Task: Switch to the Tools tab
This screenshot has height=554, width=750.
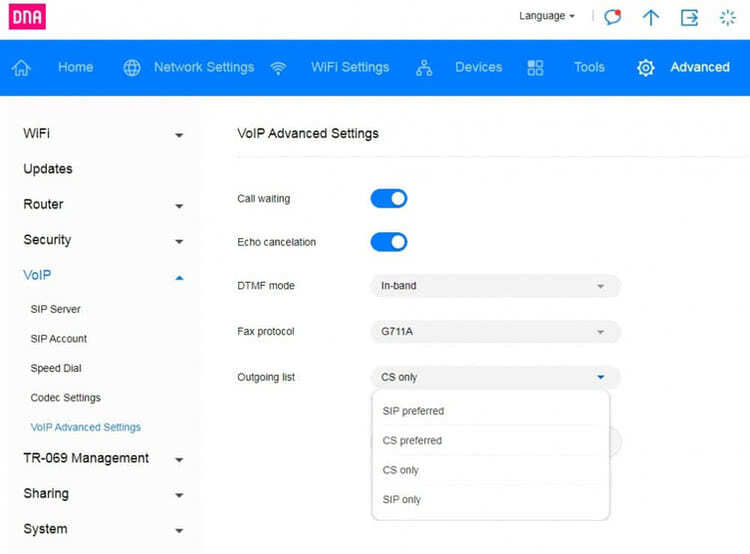Action: click(589, 67)
